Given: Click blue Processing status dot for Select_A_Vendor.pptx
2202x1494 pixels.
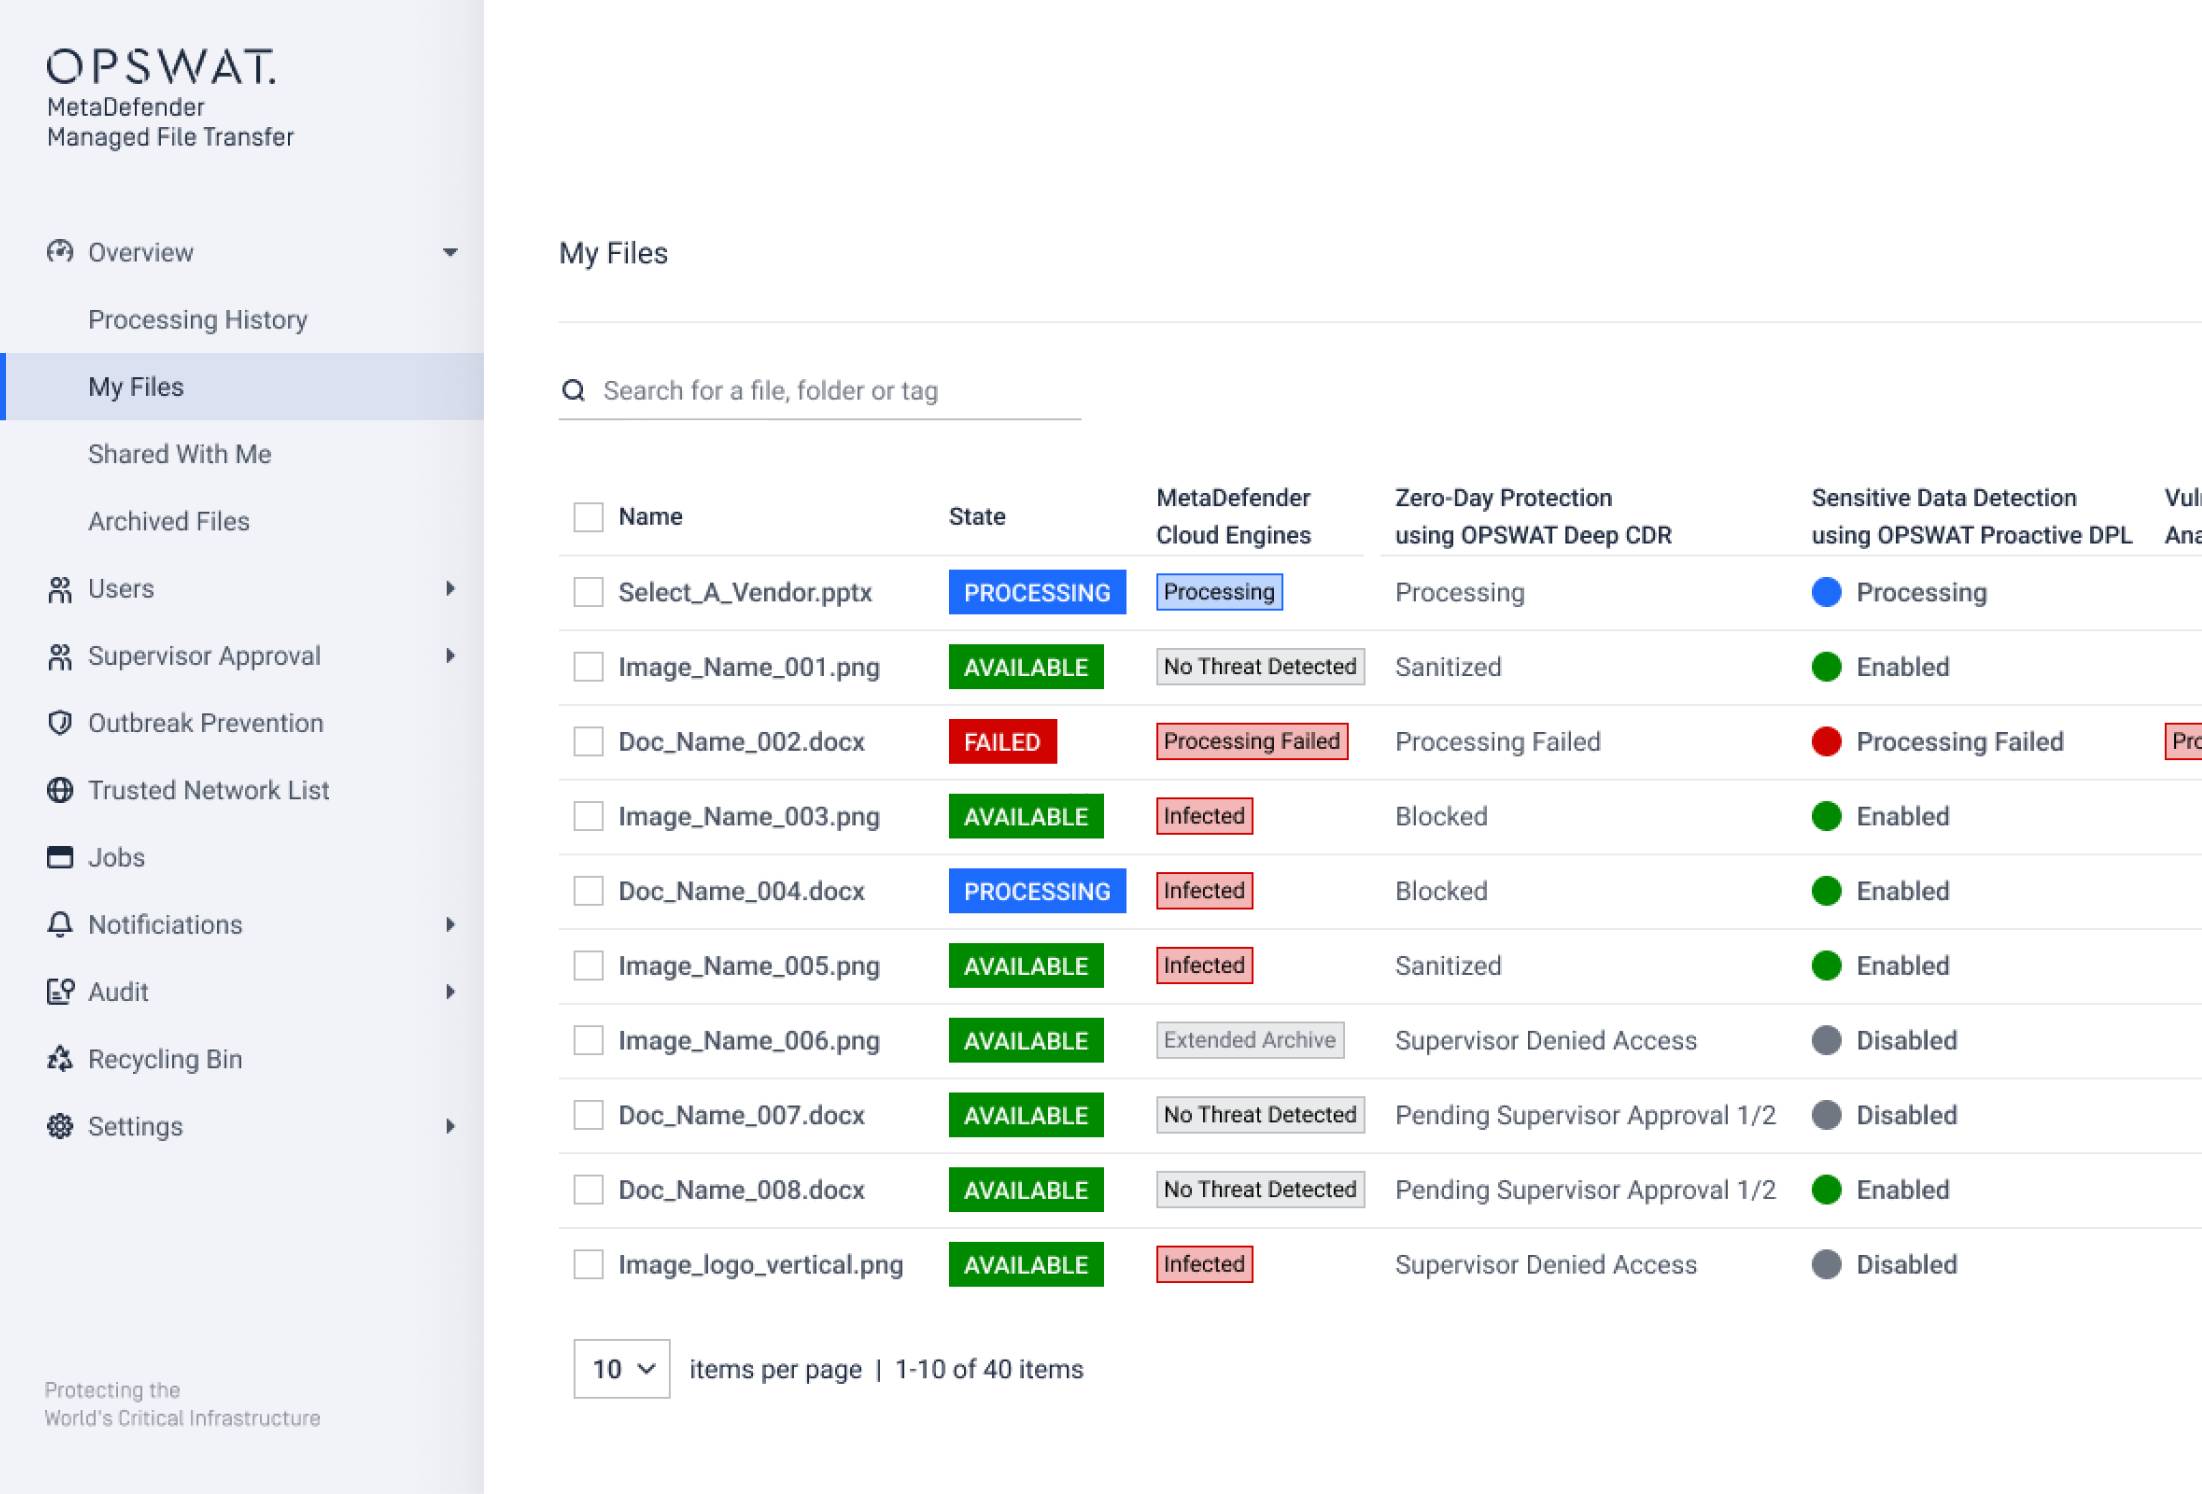Looking at the screenshot, I should 1826,592.
